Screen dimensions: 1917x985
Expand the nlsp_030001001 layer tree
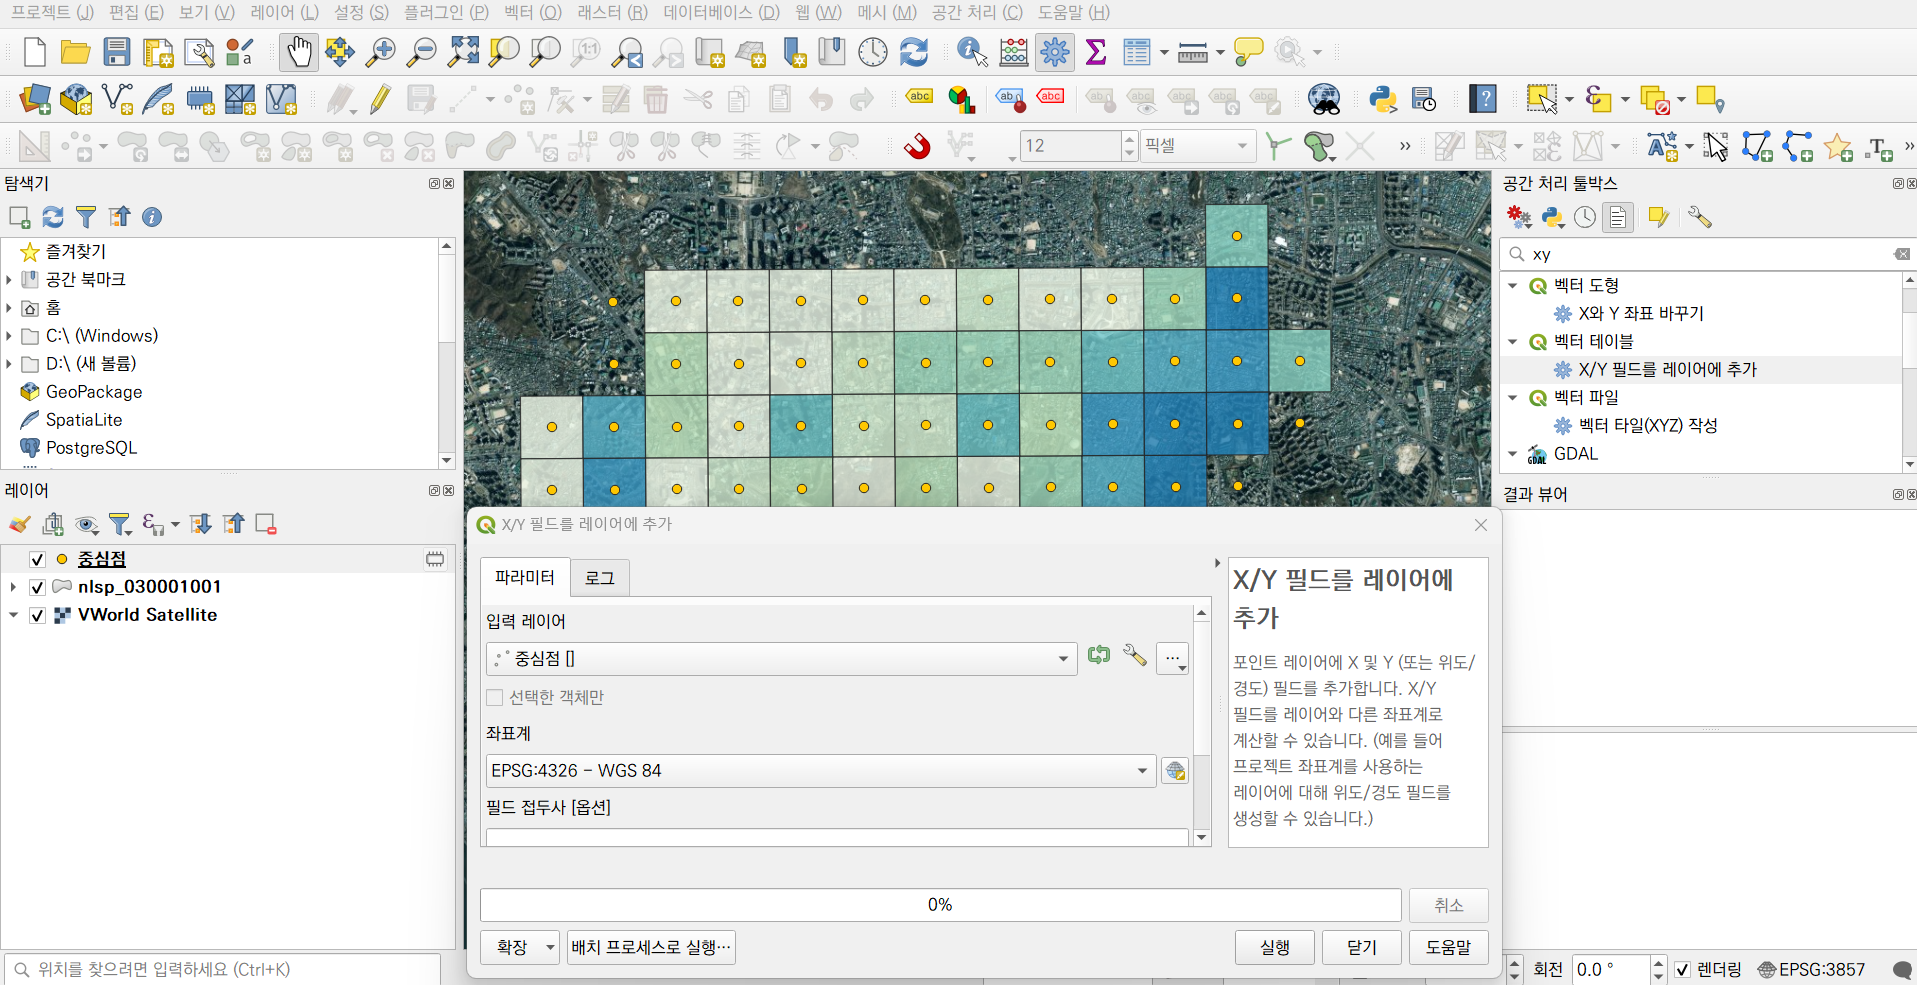(x=13, y=587)
